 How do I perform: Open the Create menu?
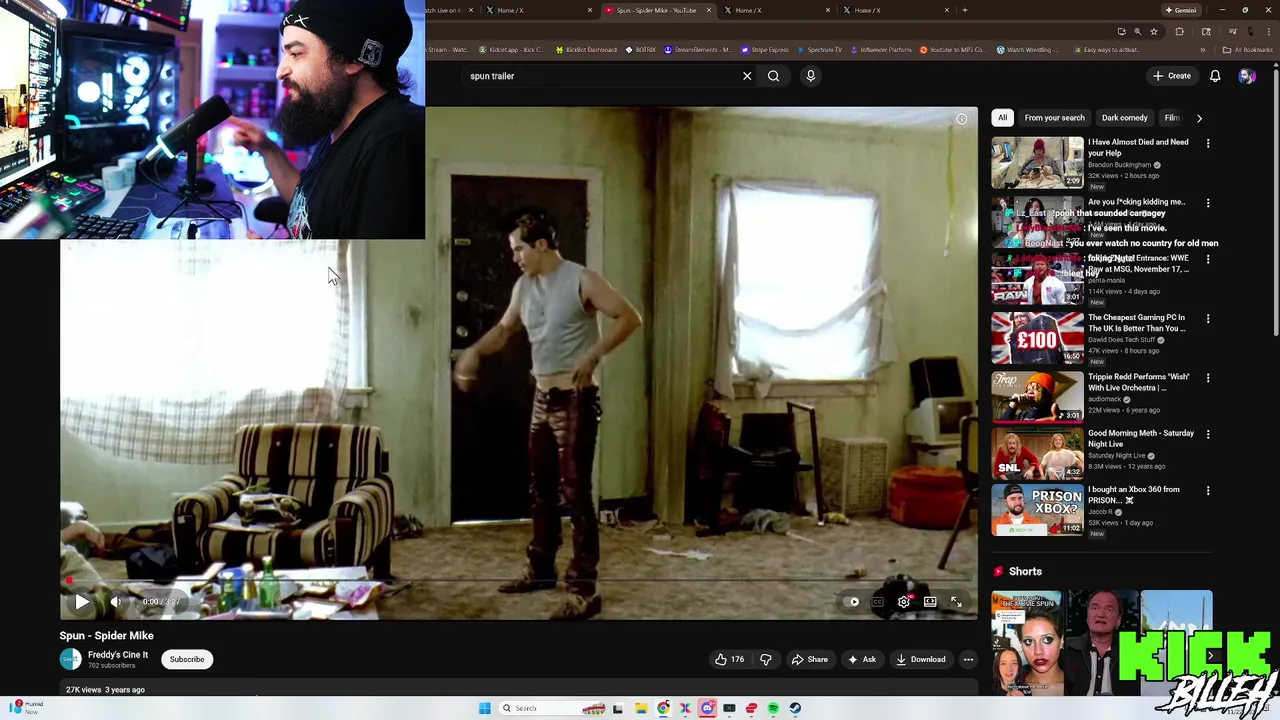click(1172, 76)
